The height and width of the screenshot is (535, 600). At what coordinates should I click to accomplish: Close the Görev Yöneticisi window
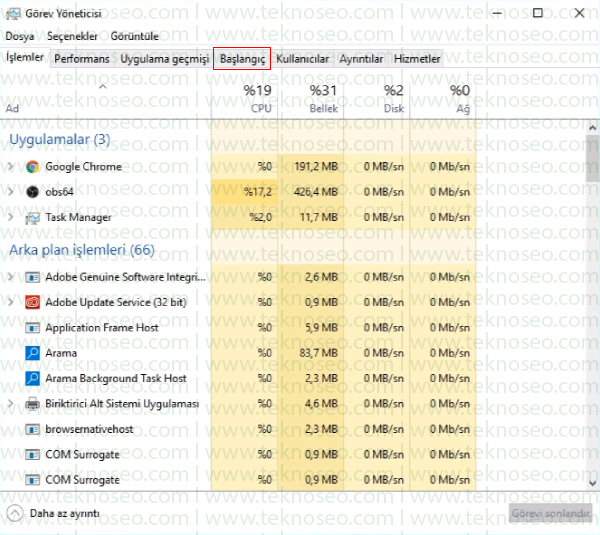(579, 13)
